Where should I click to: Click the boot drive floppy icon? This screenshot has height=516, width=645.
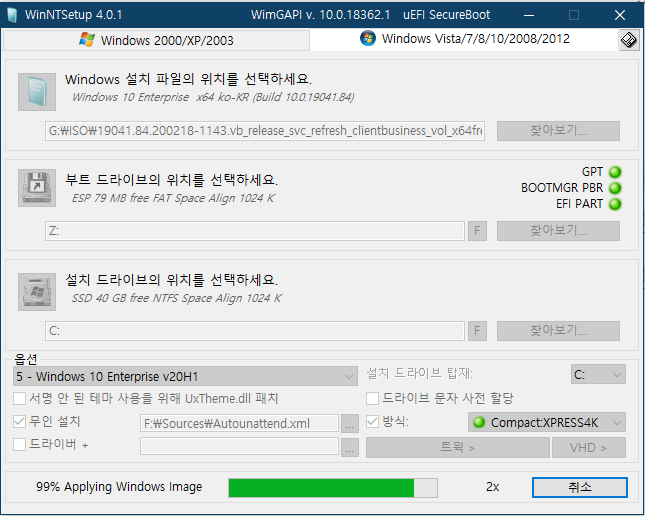37,188
